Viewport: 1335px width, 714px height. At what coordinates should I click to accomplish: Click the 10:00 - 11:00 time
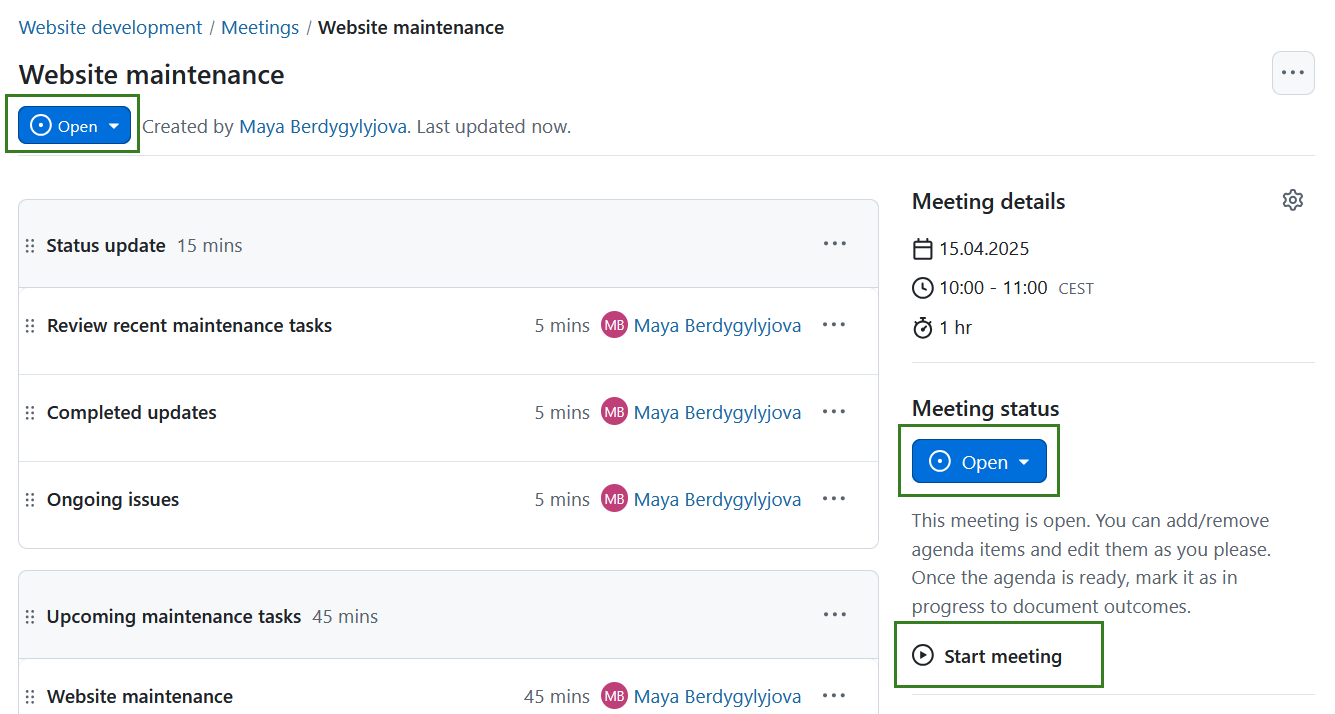(x=993, y=288)
